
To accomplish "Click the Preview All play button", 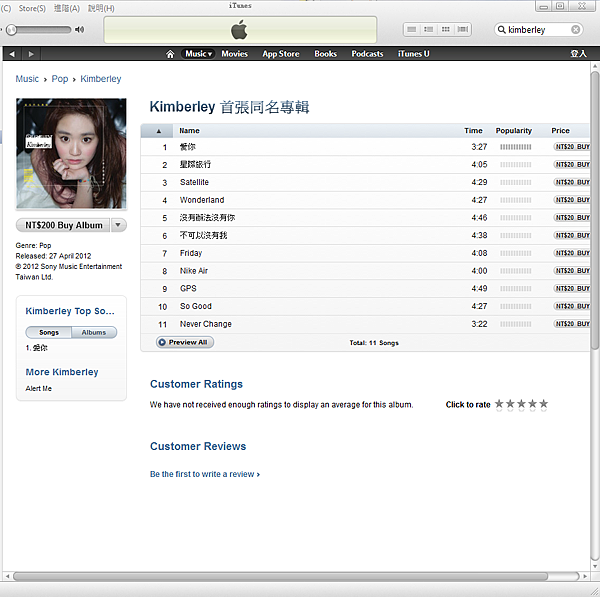I will [x=184, y=342].
